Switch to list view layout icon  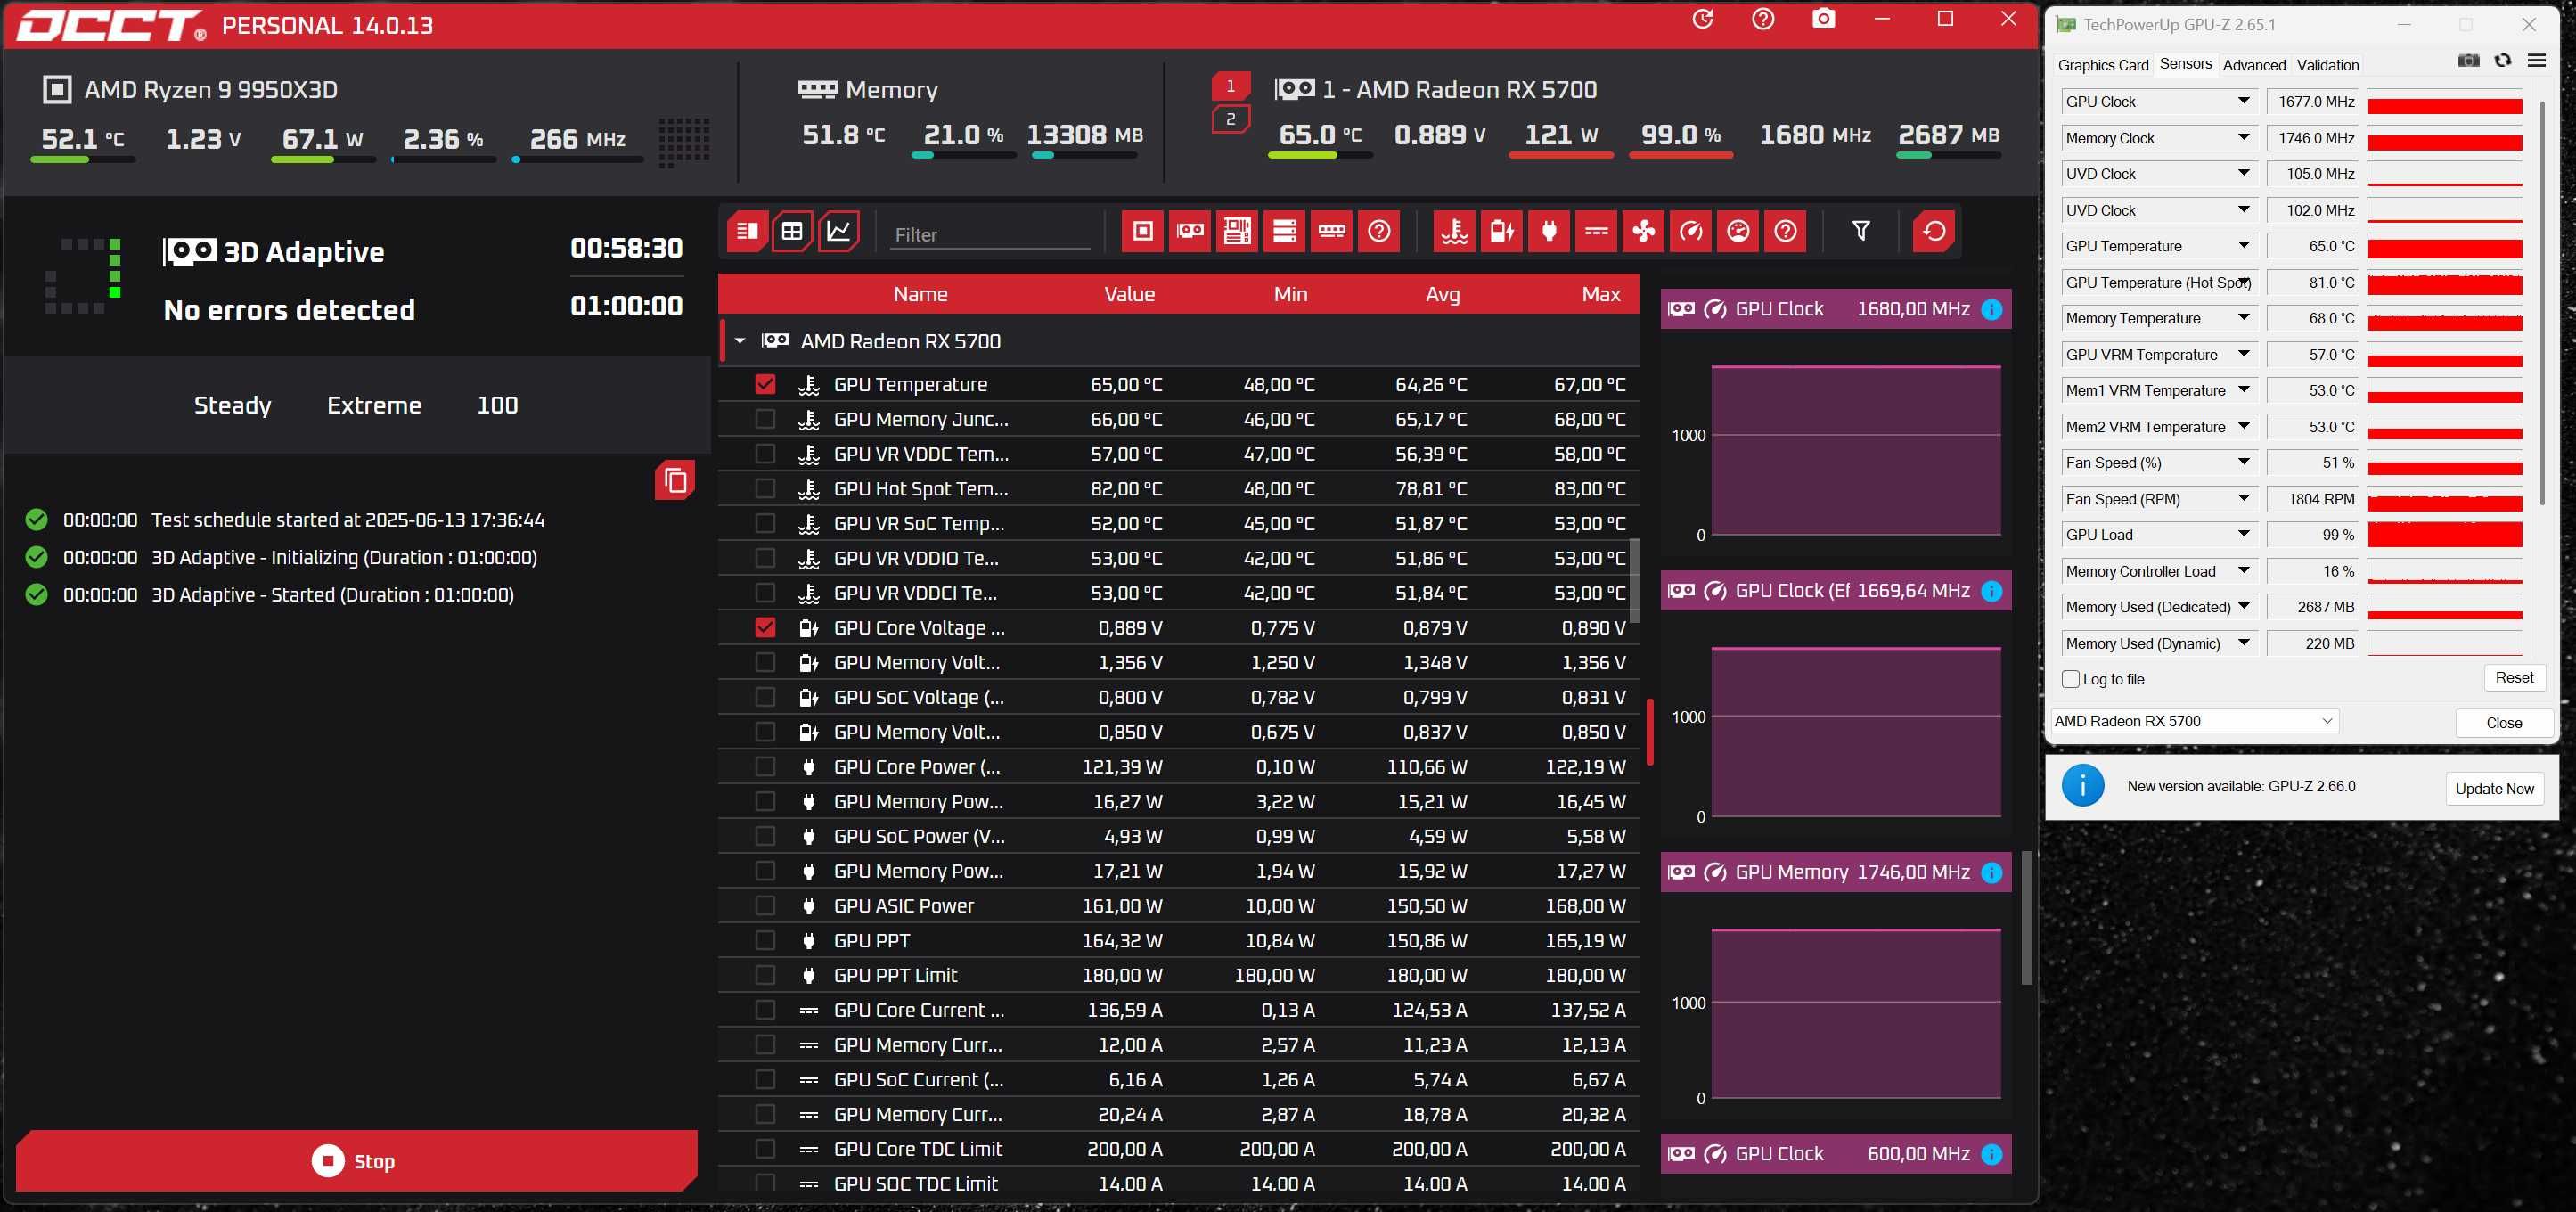click(x=747, y=231)
